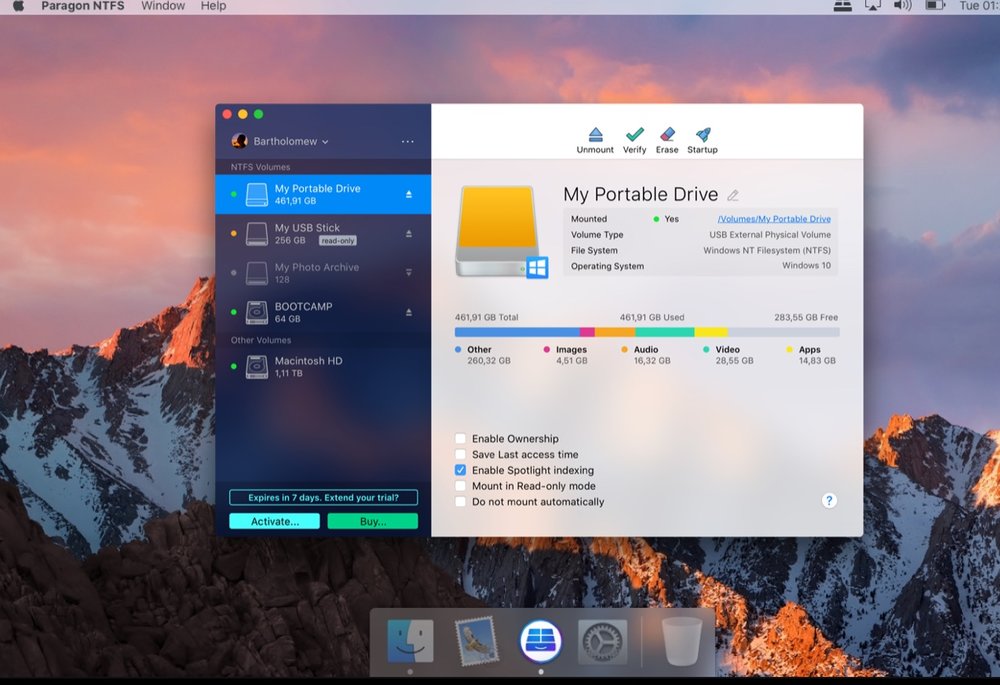
Task: Click the "461,91 GB Used" label
Action: point(652,317)
